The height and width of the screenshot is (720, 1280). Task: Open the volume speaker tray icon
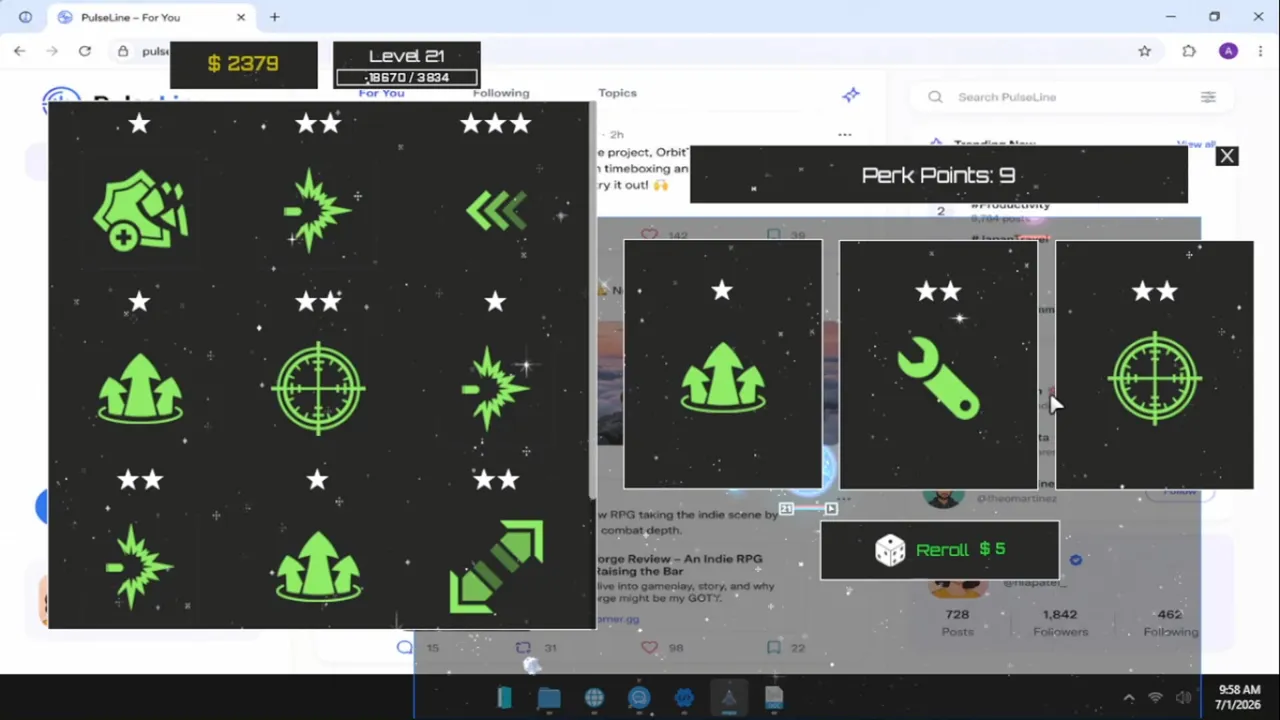[x=1184, y=698]
